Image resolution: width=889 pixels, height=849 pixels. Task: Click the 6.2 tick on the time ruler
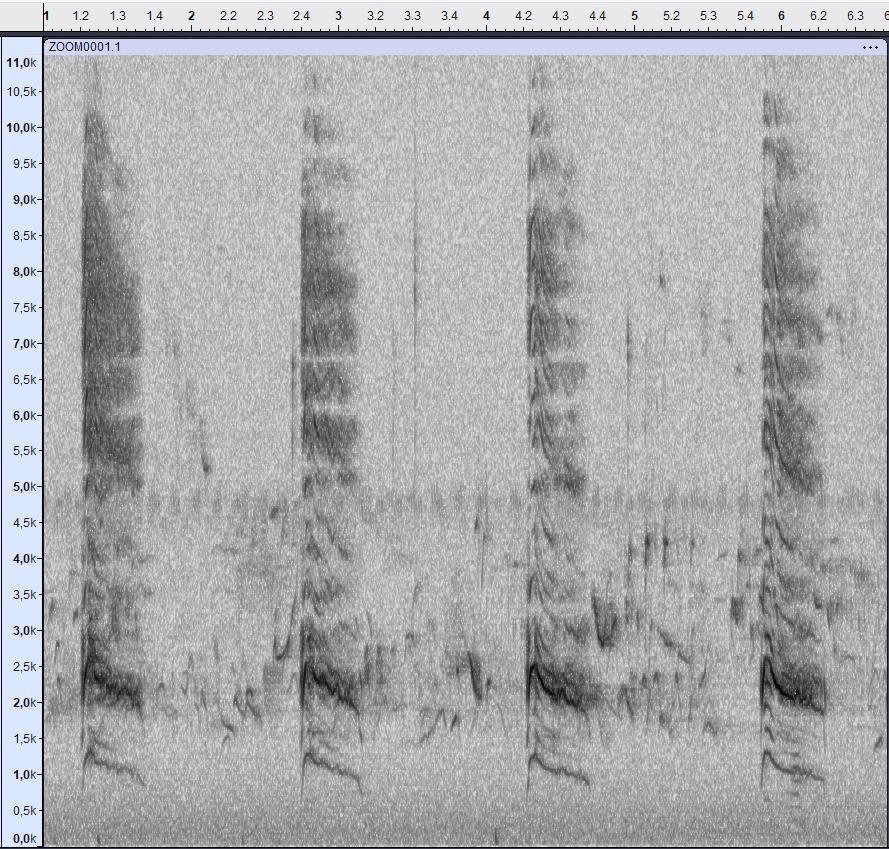pyautogui.click(x=818, y=16)
